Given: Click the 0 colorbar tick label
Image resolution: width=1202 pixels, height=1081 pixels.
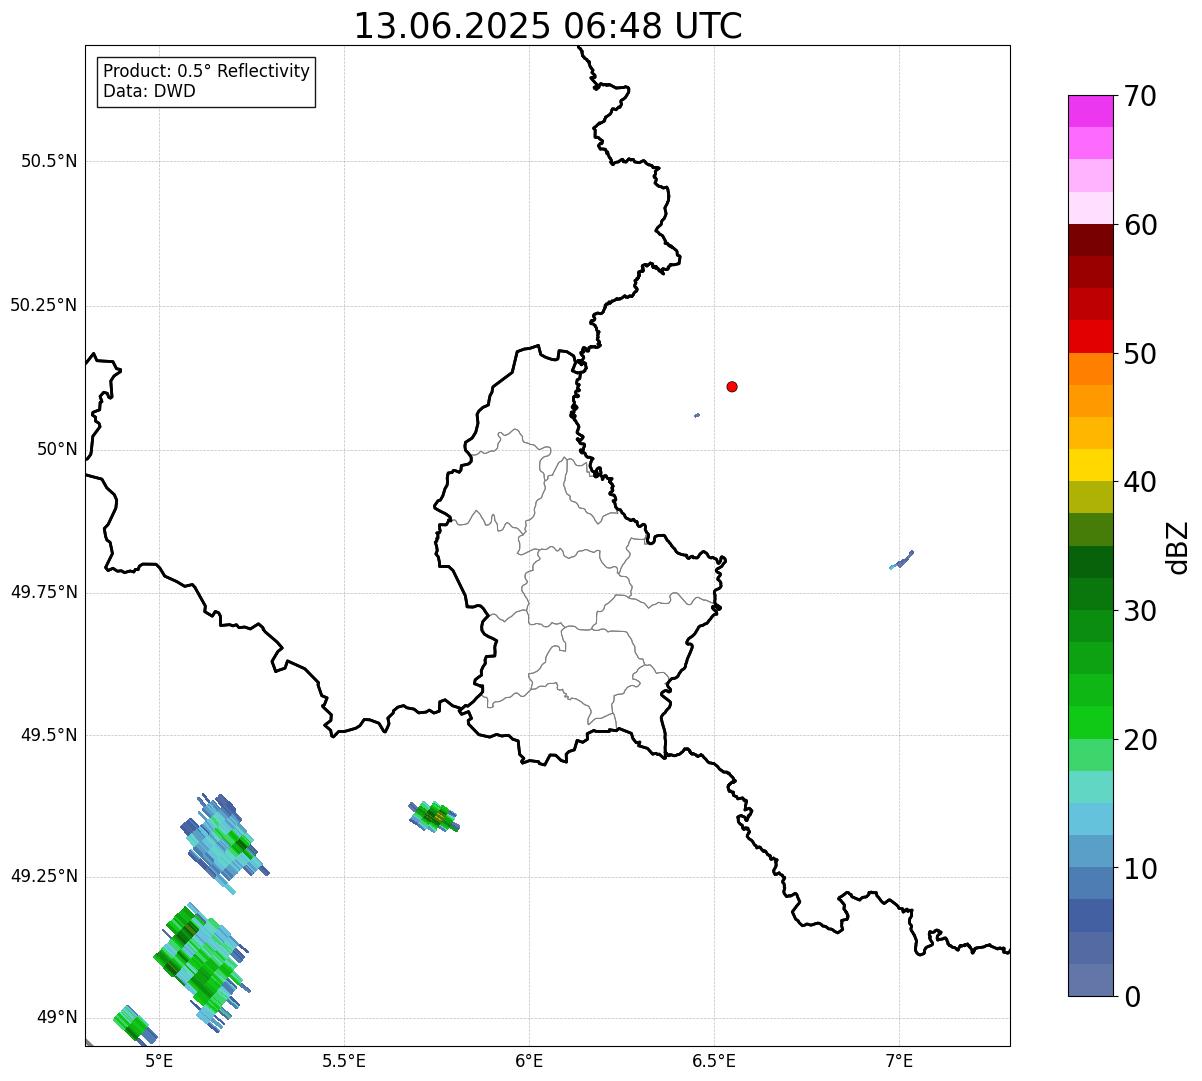Looking at the screenshot, I should [1131, 997].
